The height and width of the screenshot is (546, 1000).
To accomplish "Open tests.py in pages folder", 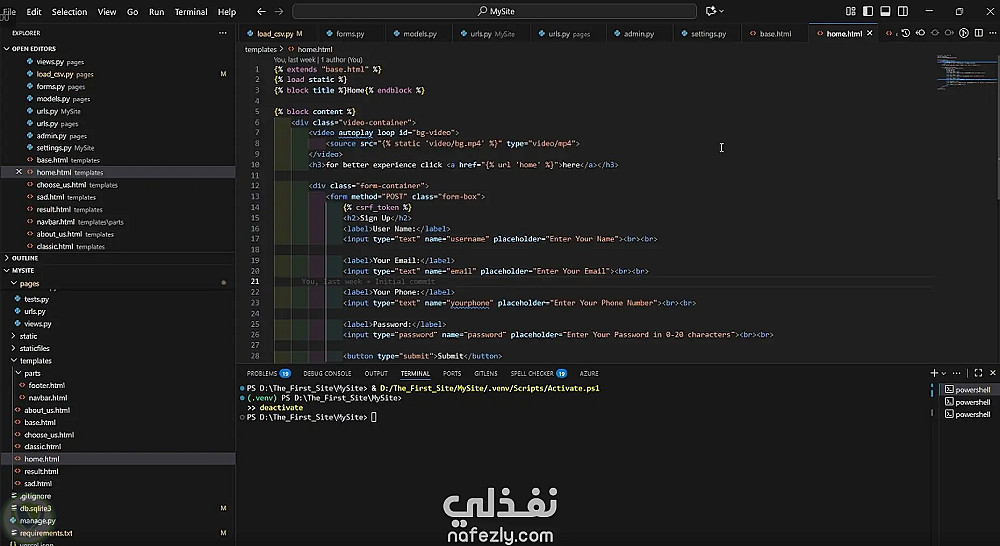I will 36,299.
